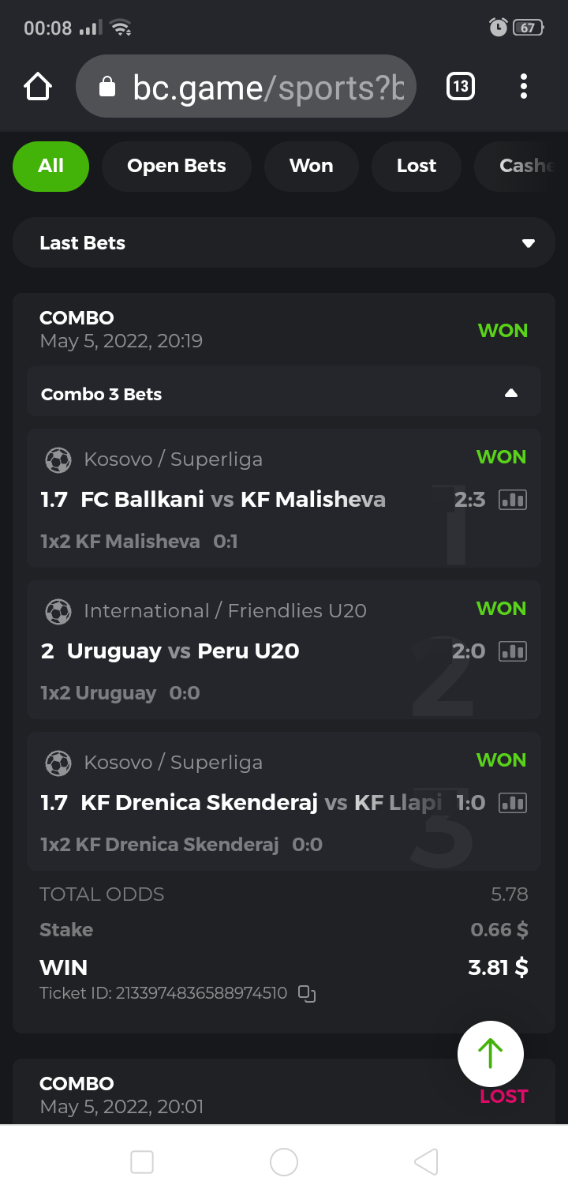Open the tab switcher showing 13 tabs

460,87
